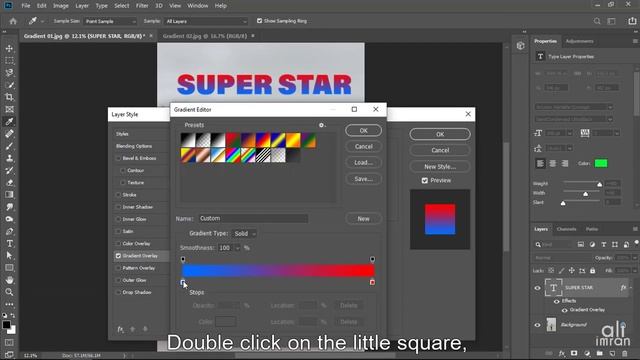Select the Frame tool
This screenshot has height=360, width=640.
point(9,109)
